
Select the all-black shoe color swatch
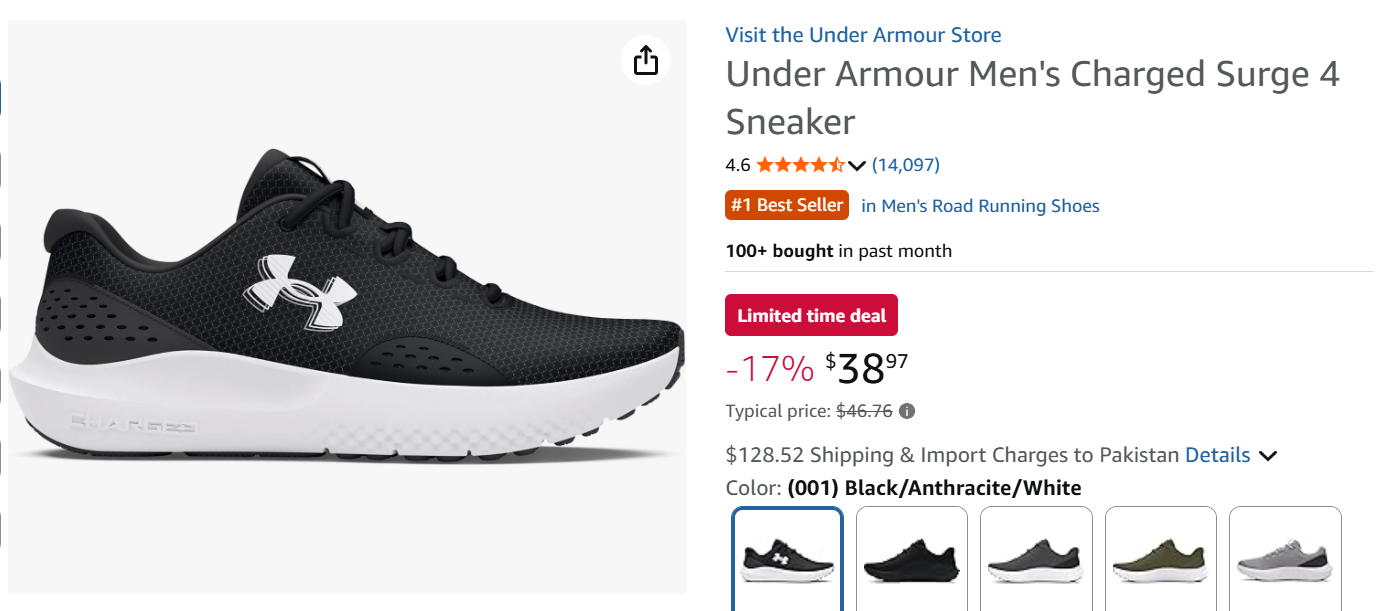coord(912,559)
